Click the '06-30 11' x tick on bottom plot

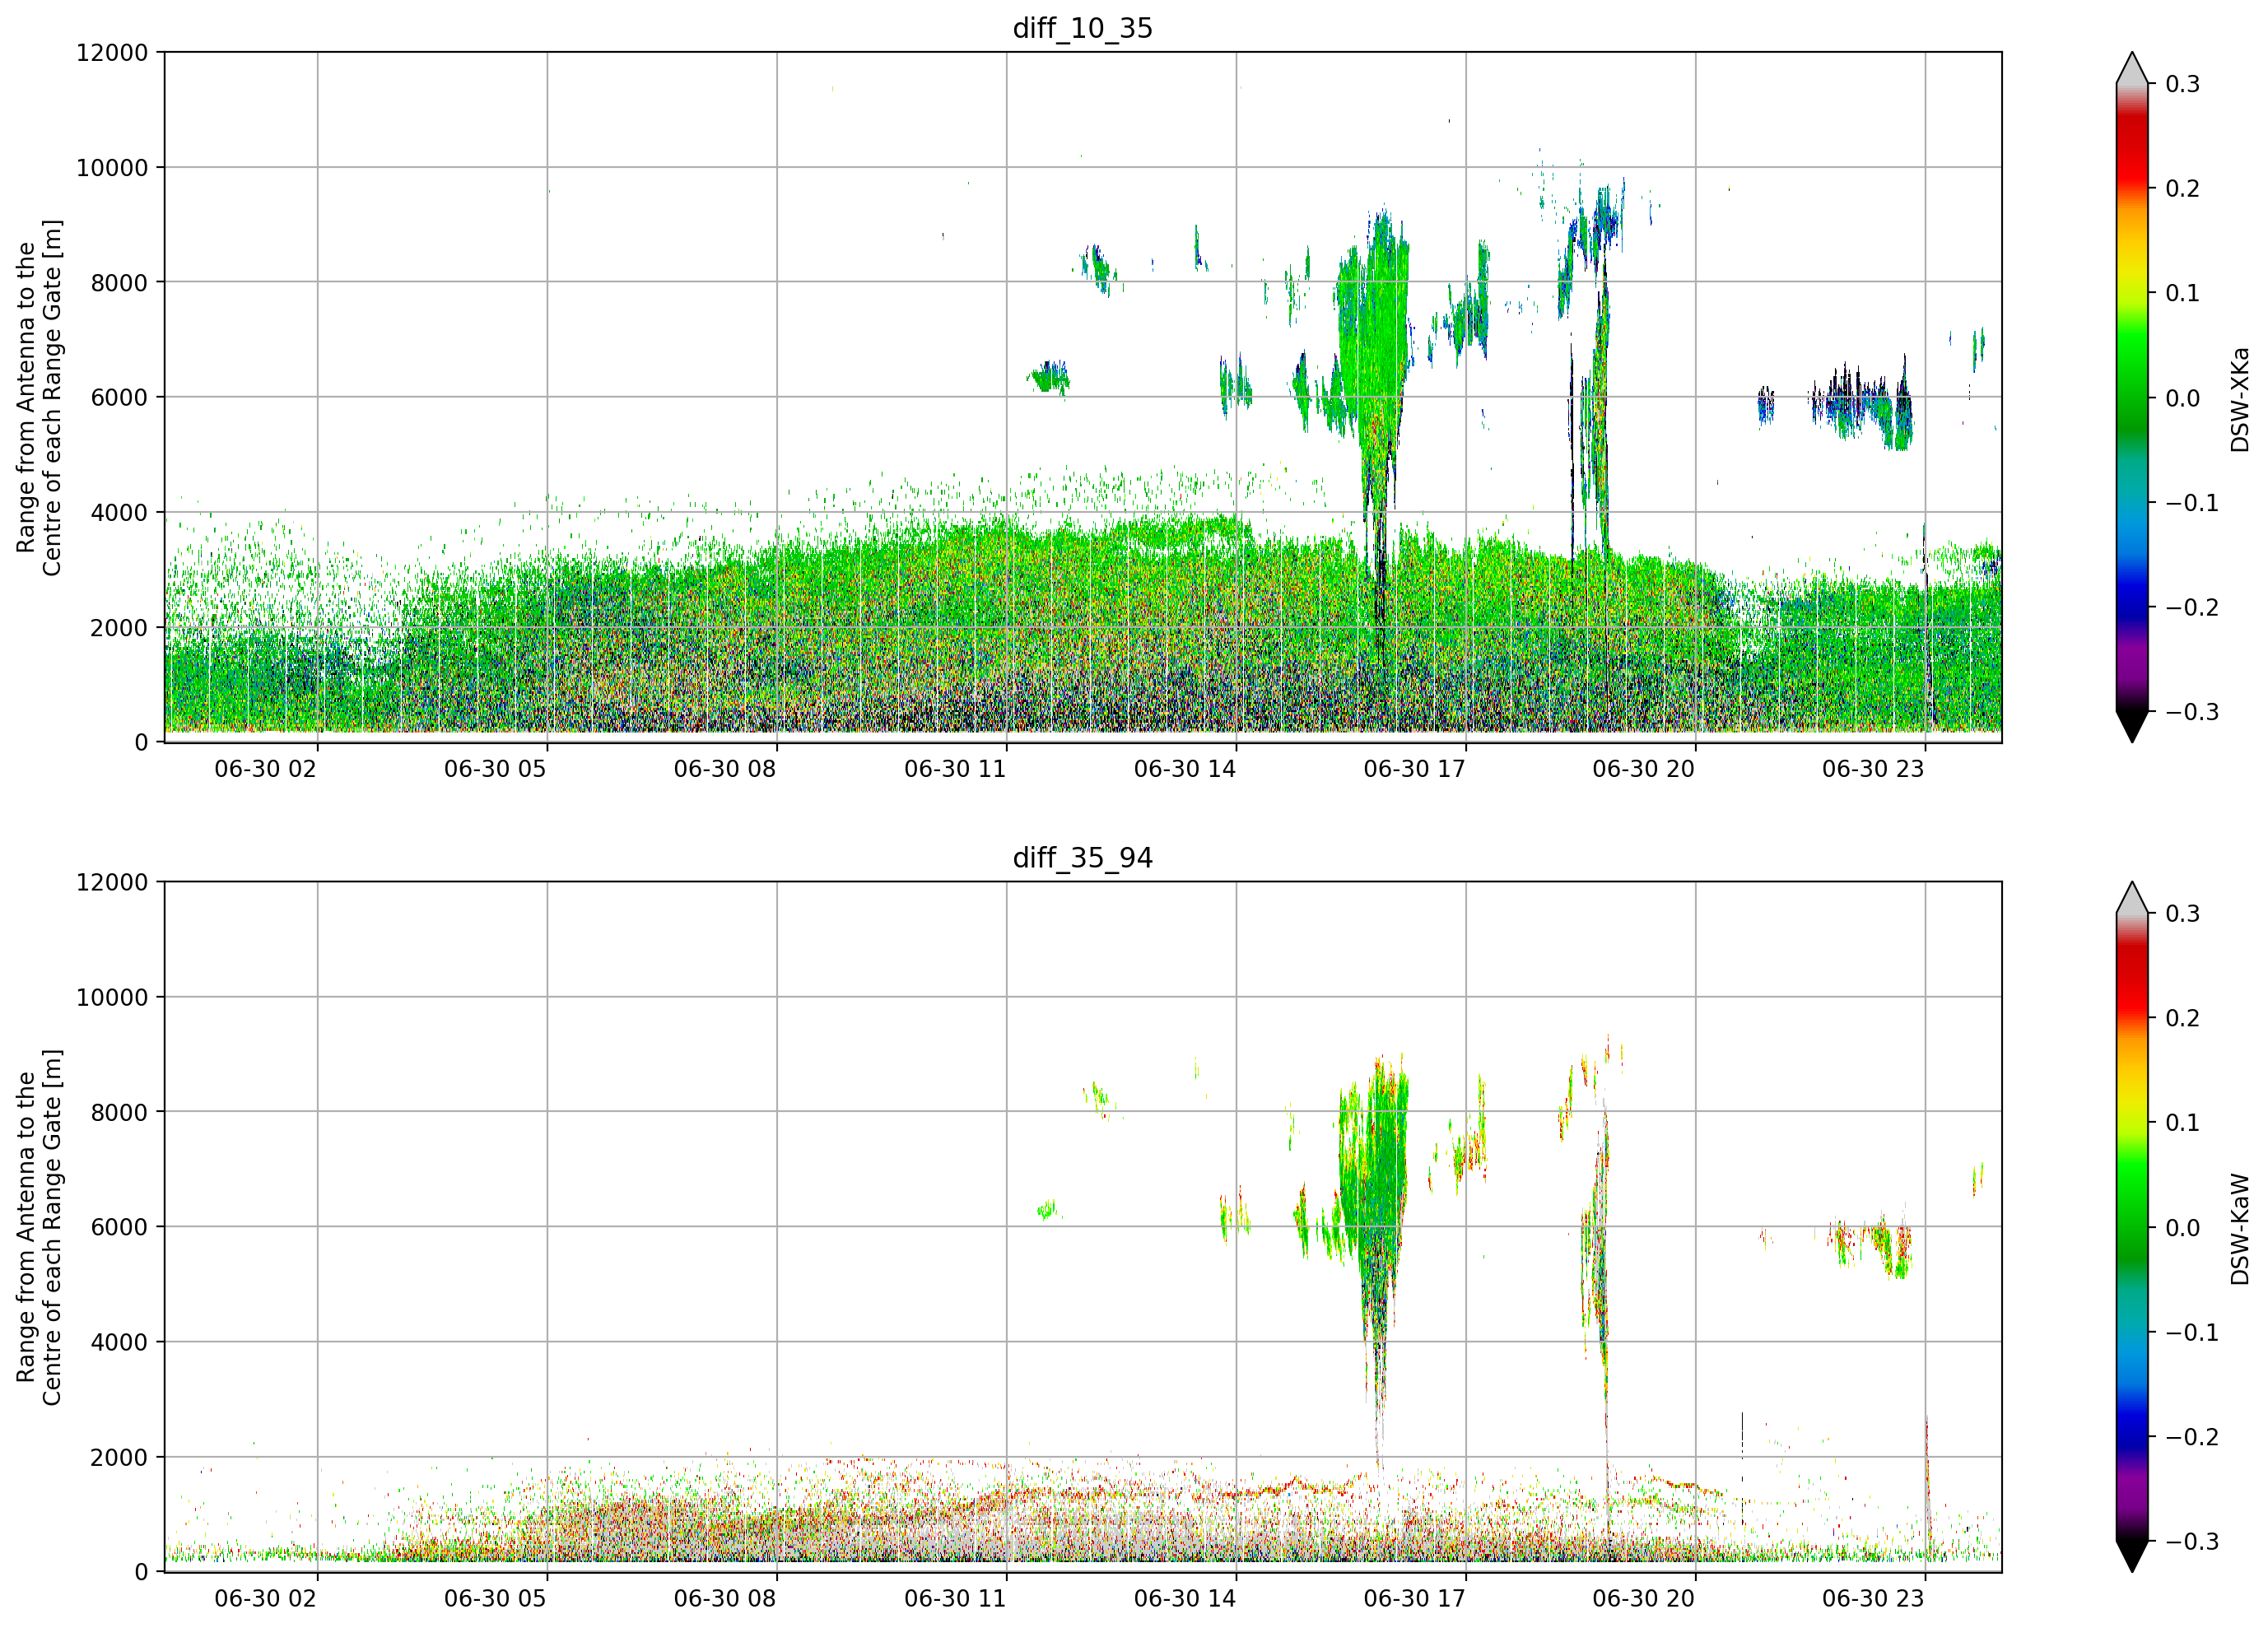pos(955,1599)
